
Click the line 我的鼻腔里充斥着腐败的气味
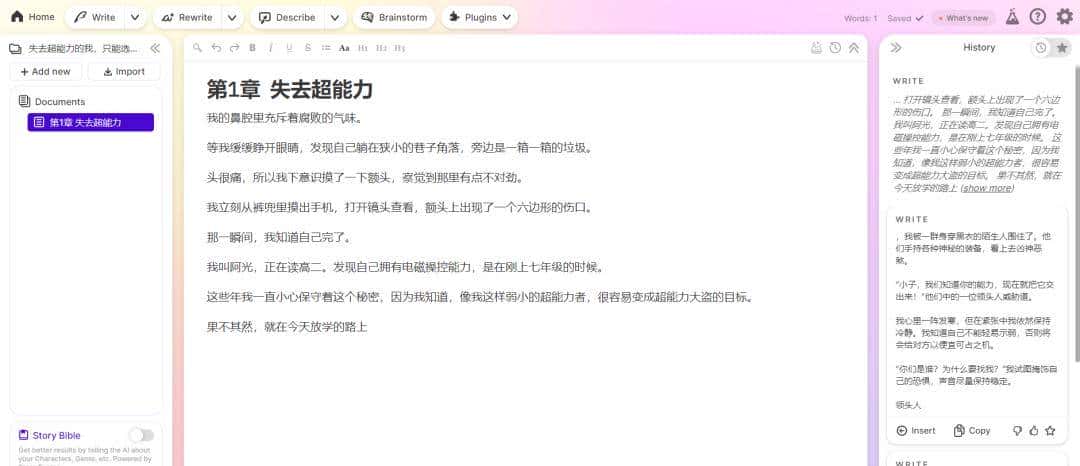(x=284, y=118)
